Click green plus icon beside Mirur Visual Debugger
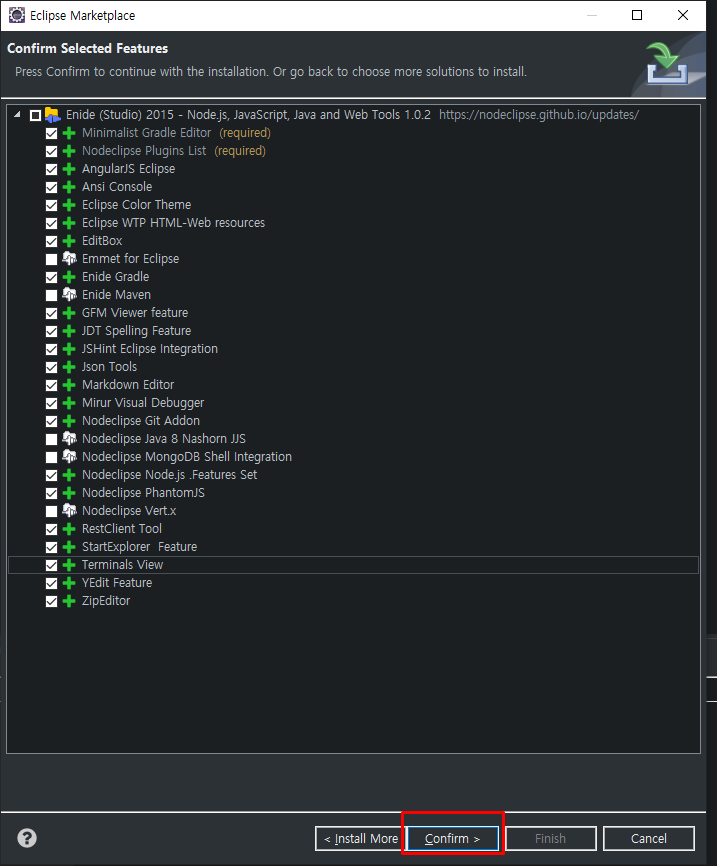 pyautogui.click(x=69, y=403)
